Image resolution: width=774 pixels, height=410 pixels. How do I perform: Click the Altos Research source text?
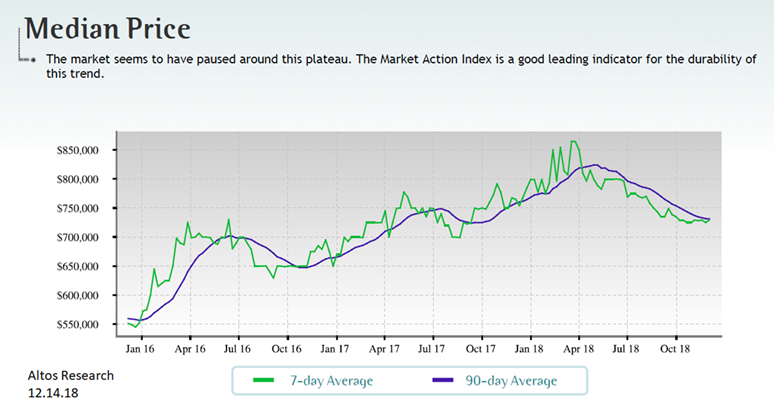click(x=70, y=376)
